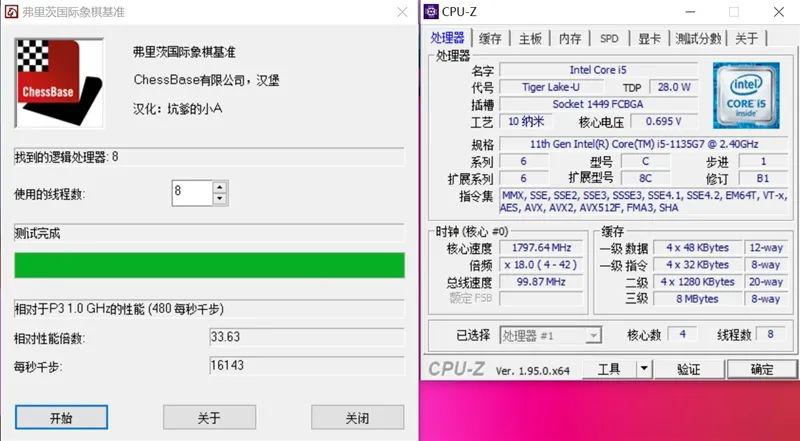Click the core speed 1797.64 MHz value

[x=541, y=248]
